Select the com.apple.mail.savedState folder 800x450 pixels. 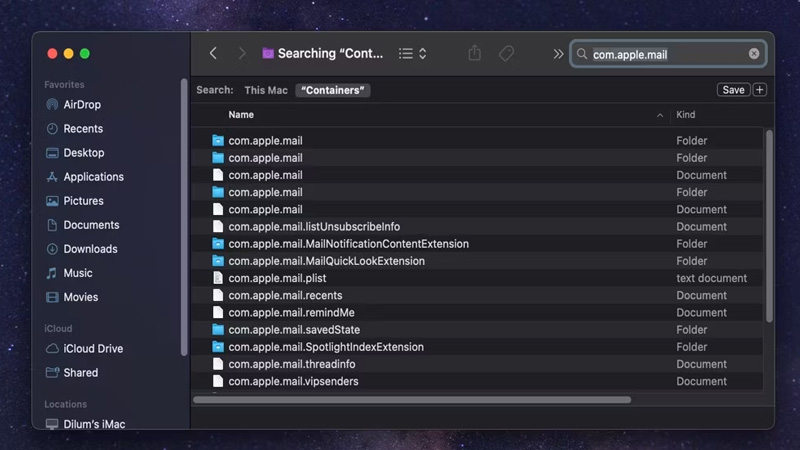[x=293, y=330]
